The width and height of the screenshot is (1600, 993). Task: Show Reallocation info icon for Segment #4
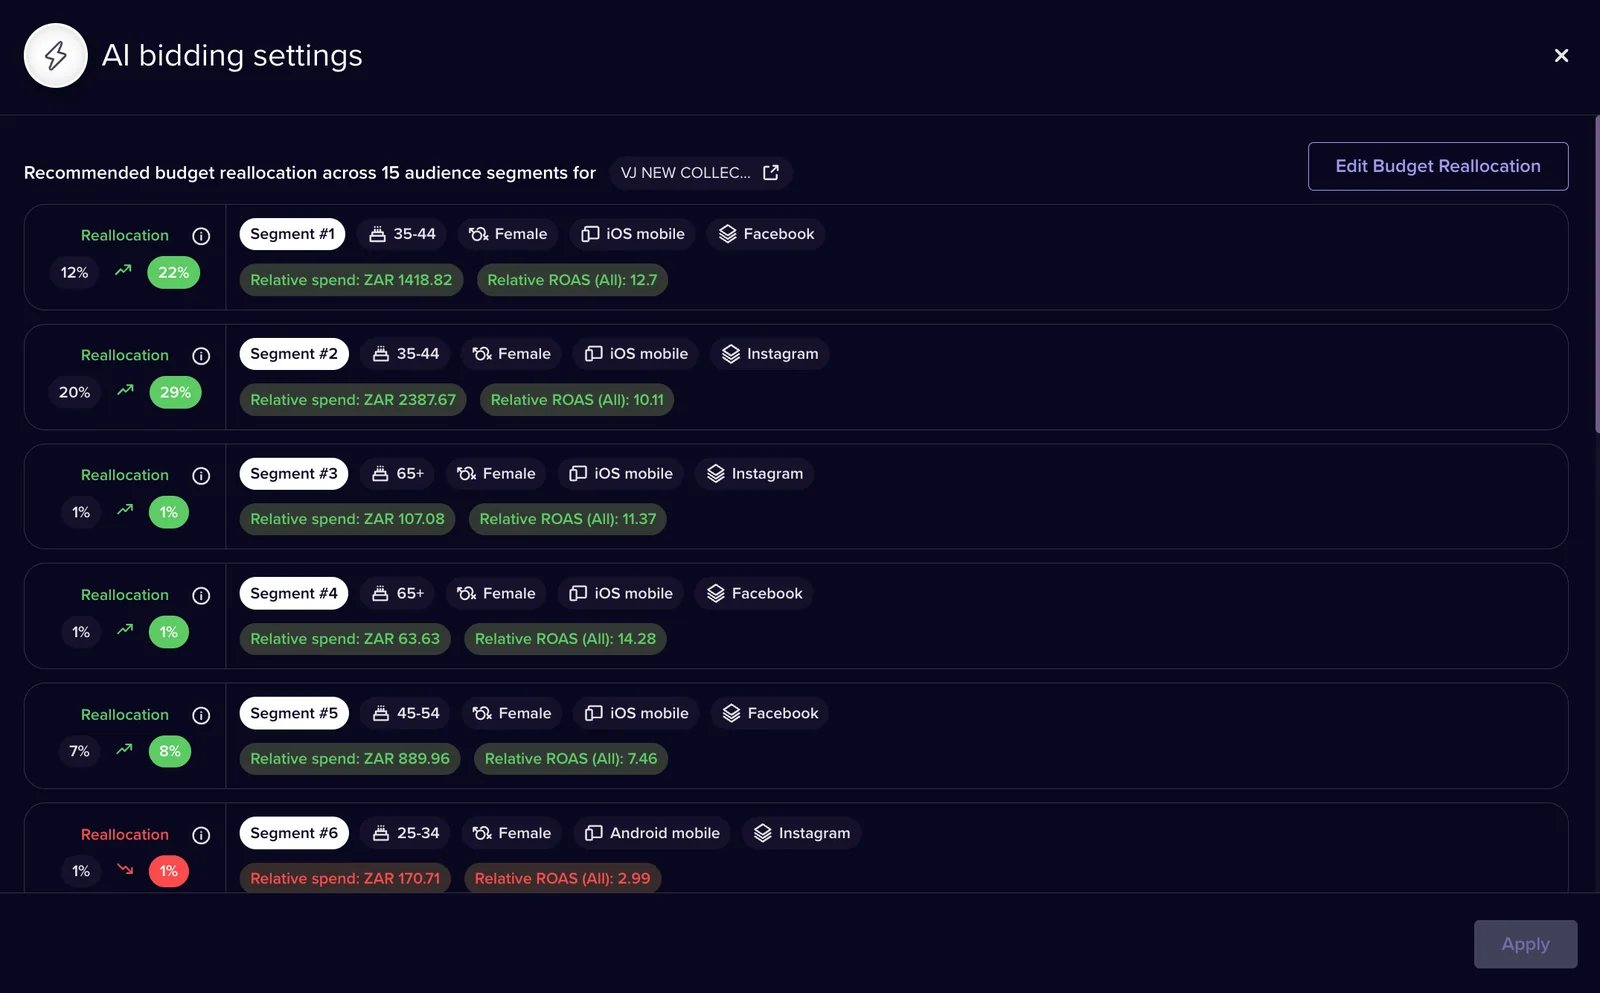point(201,596)
